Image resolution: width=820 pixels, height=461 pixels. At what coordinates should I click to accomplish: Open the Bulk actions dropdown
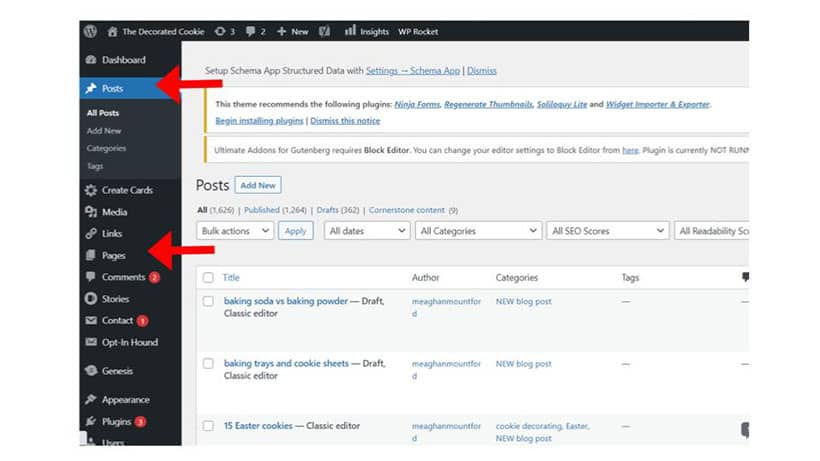[235, 230]
